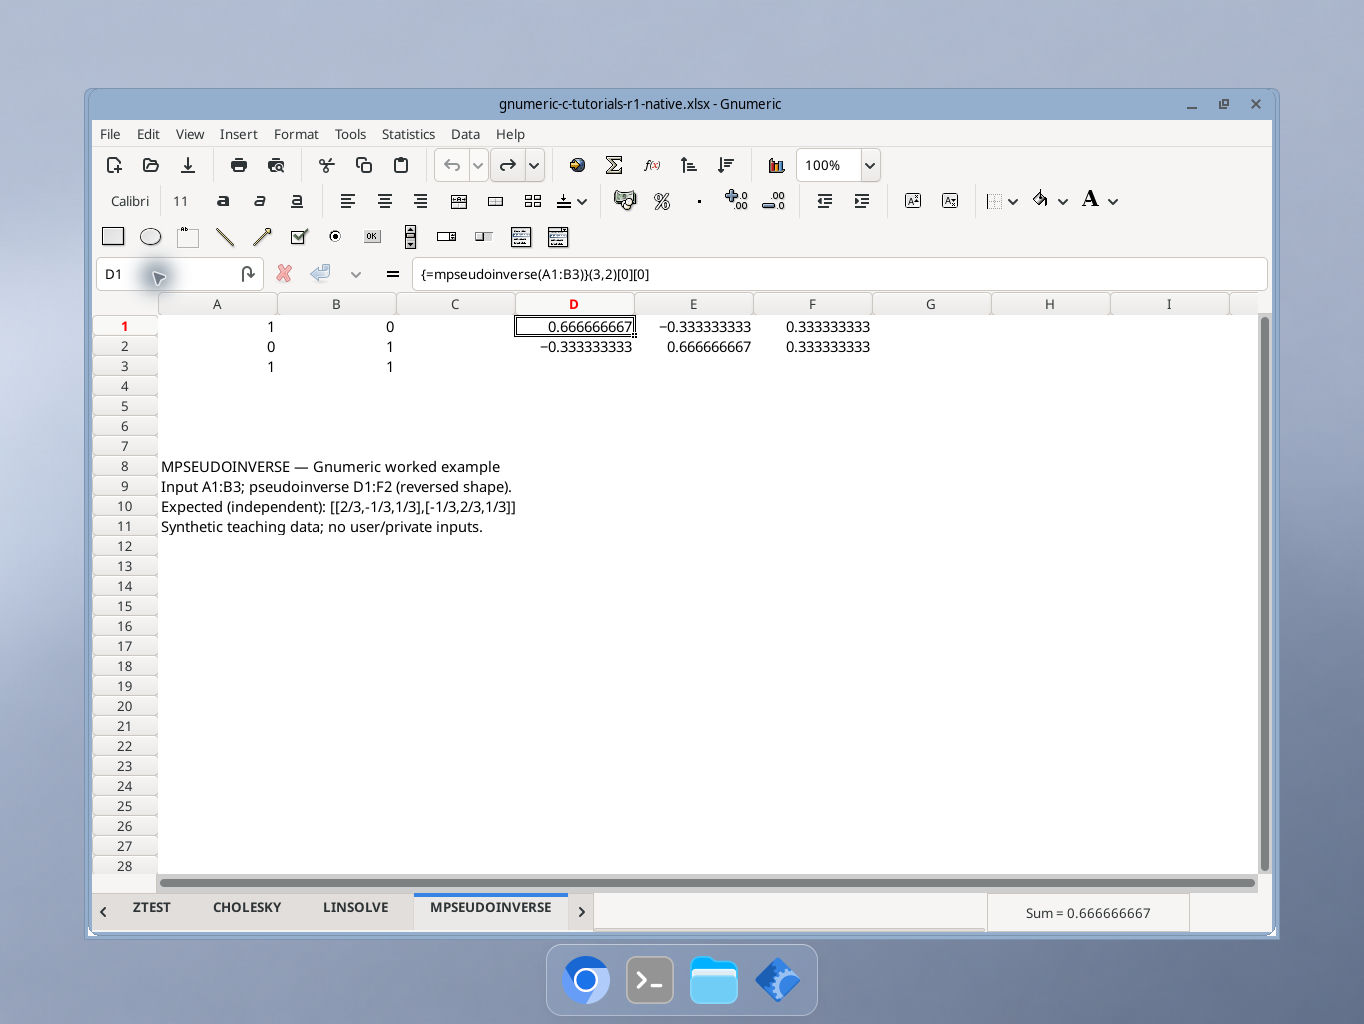This screenshot has height=1024, width=1364.
Task: Apply accounting currency format
Action: tap(625, 201)
